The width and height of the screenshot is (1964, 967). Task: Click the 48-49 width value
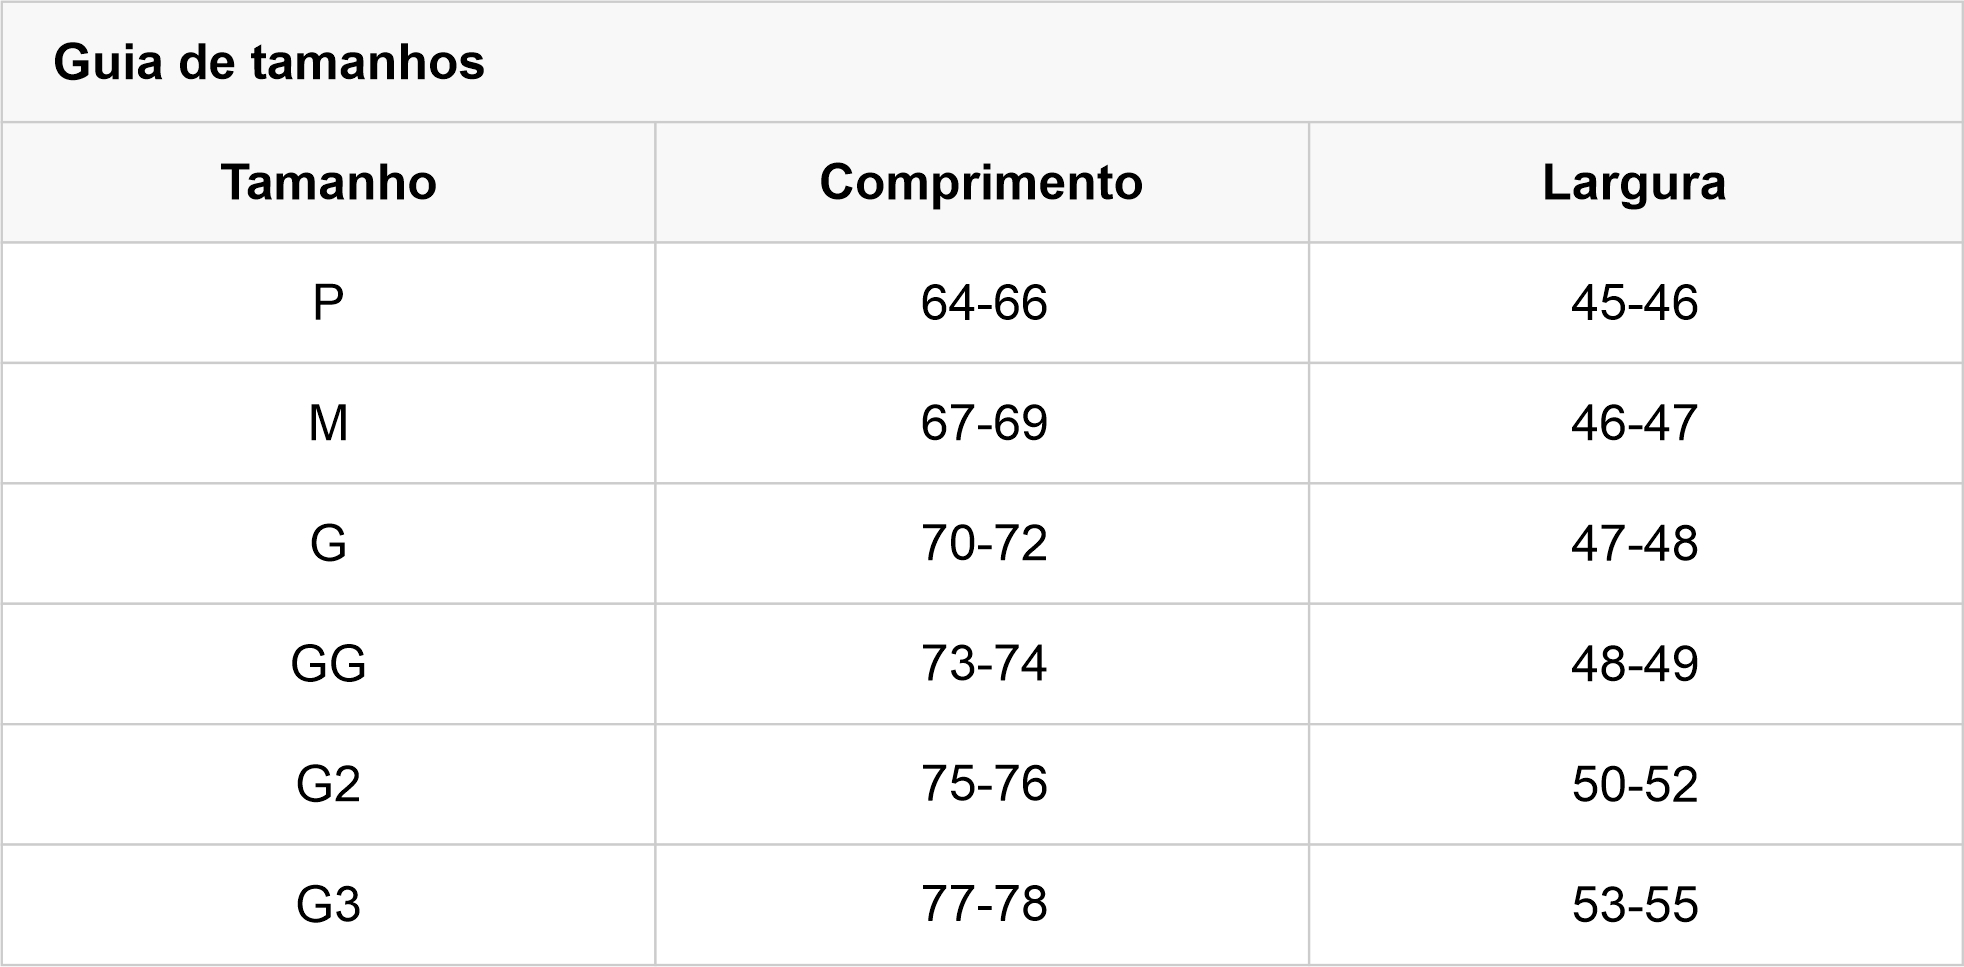pyautogui.click(x=1635, y=664)
